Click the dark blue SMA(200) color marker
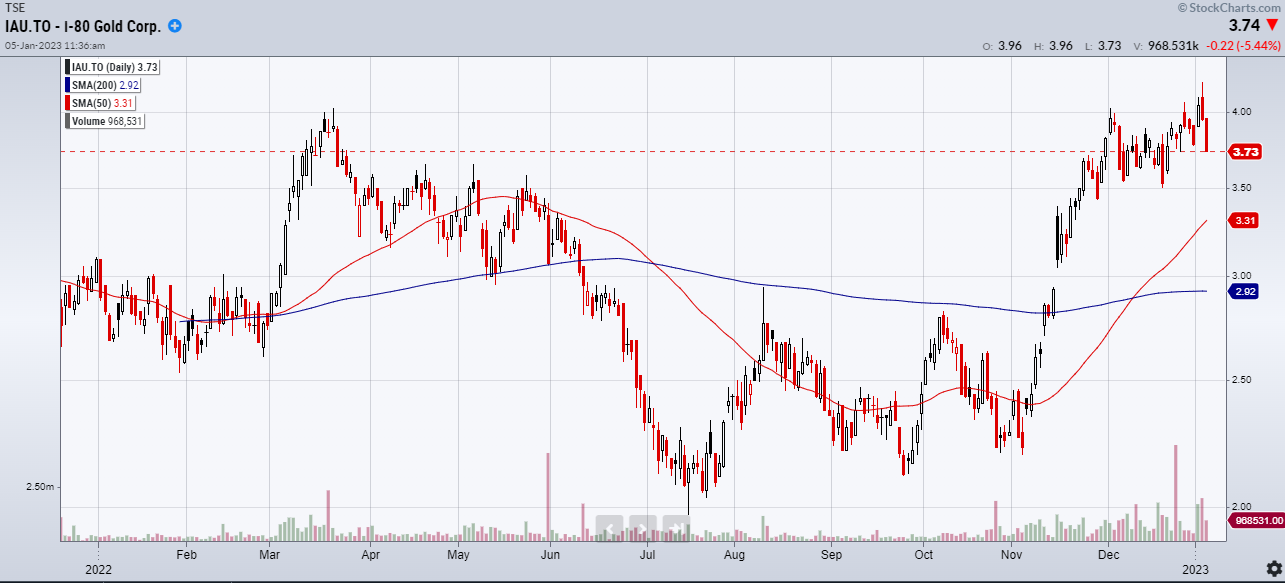 click(68, 85)
